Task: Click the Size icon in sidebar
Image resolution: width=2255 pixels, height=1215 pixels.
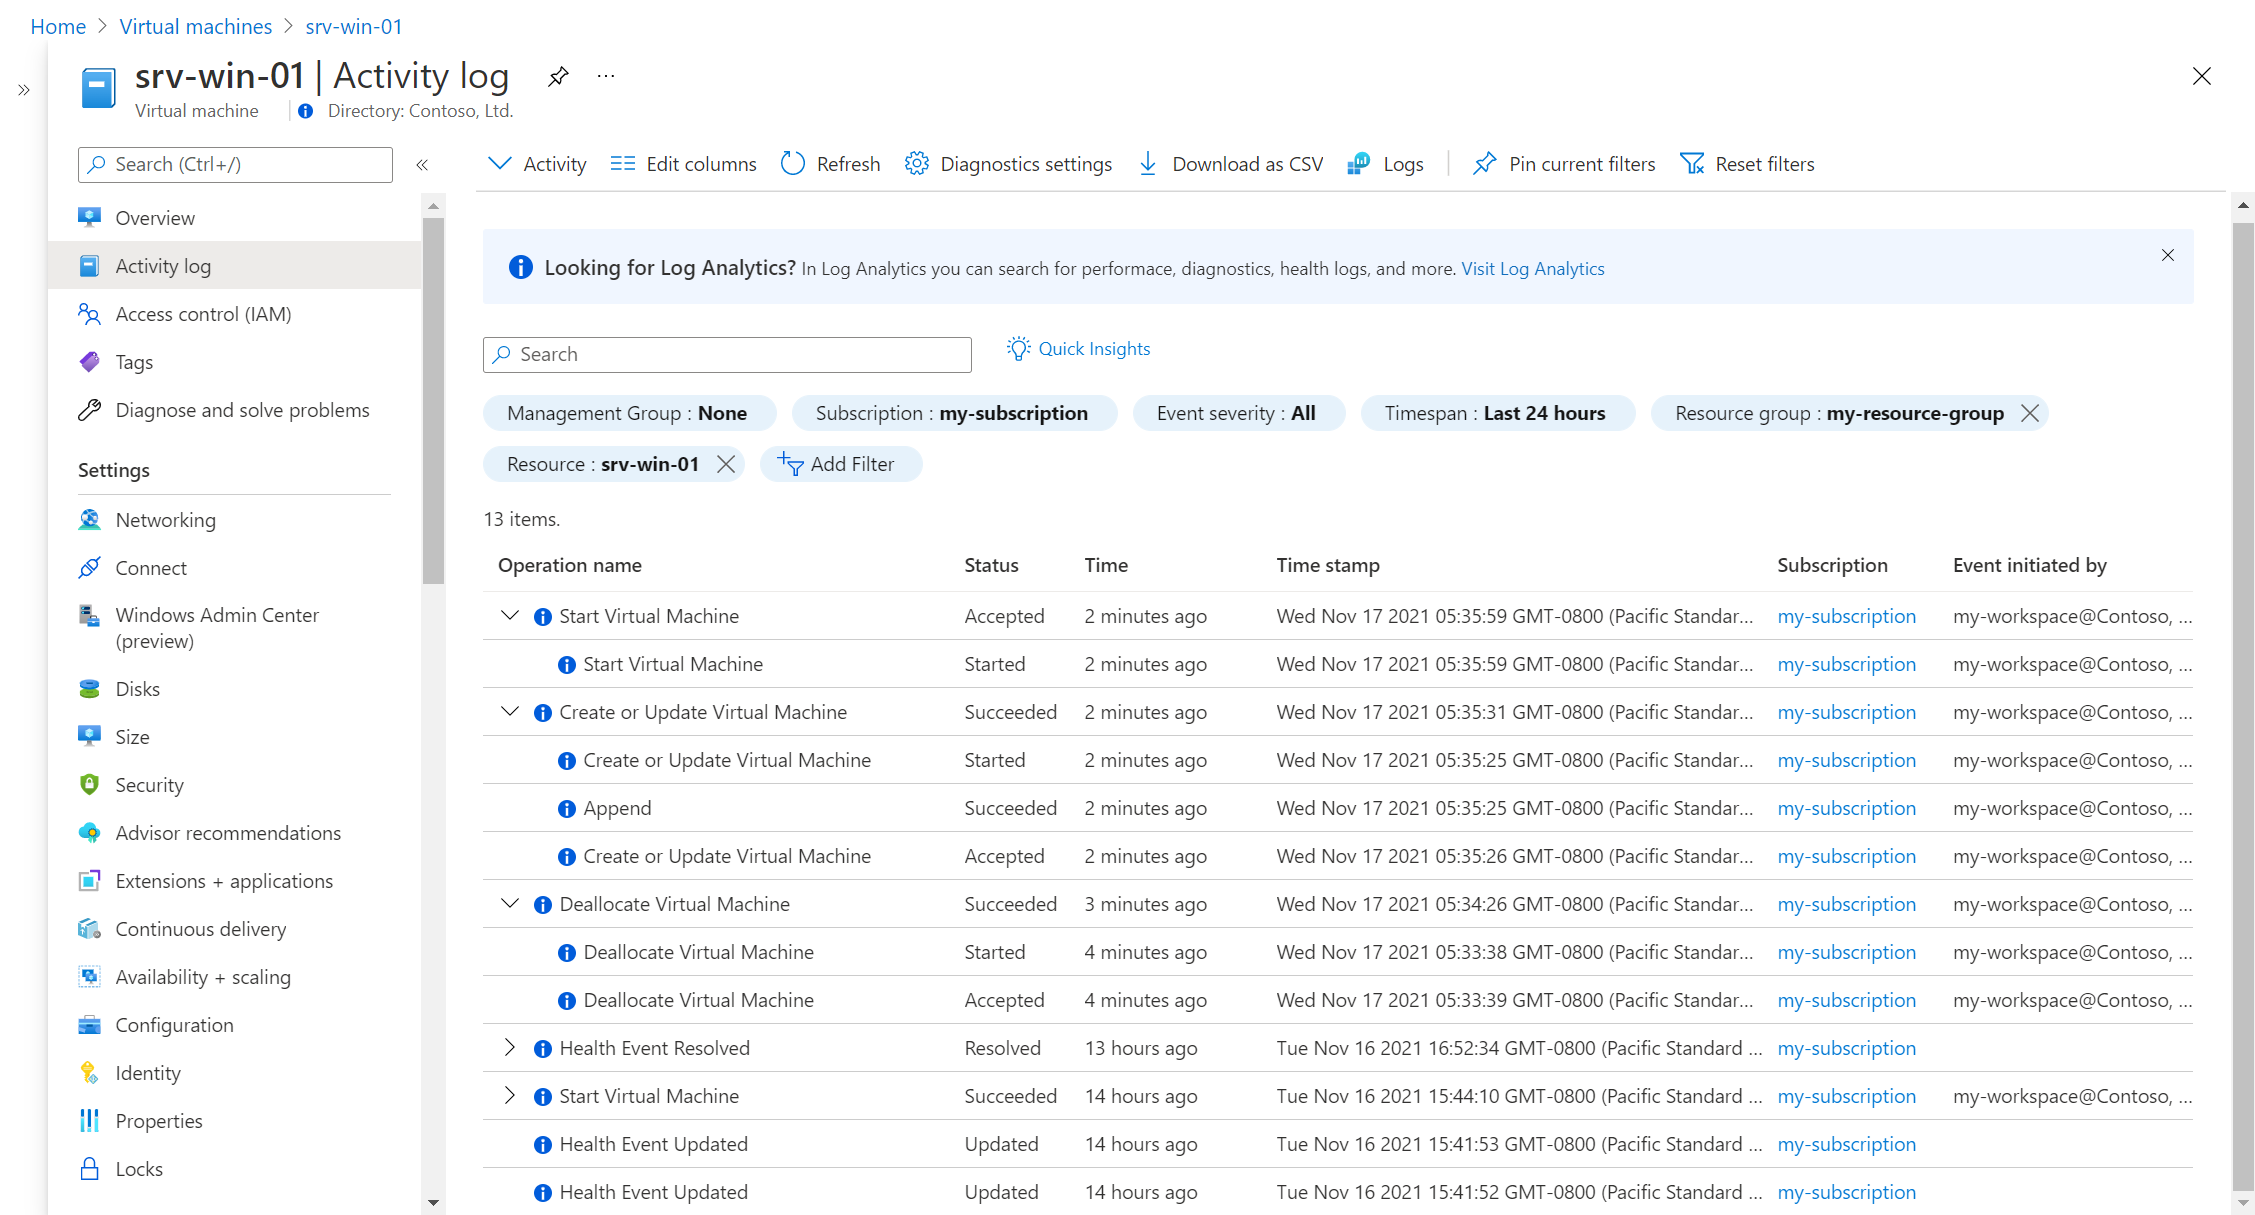Action: click(x=89, y=737)
